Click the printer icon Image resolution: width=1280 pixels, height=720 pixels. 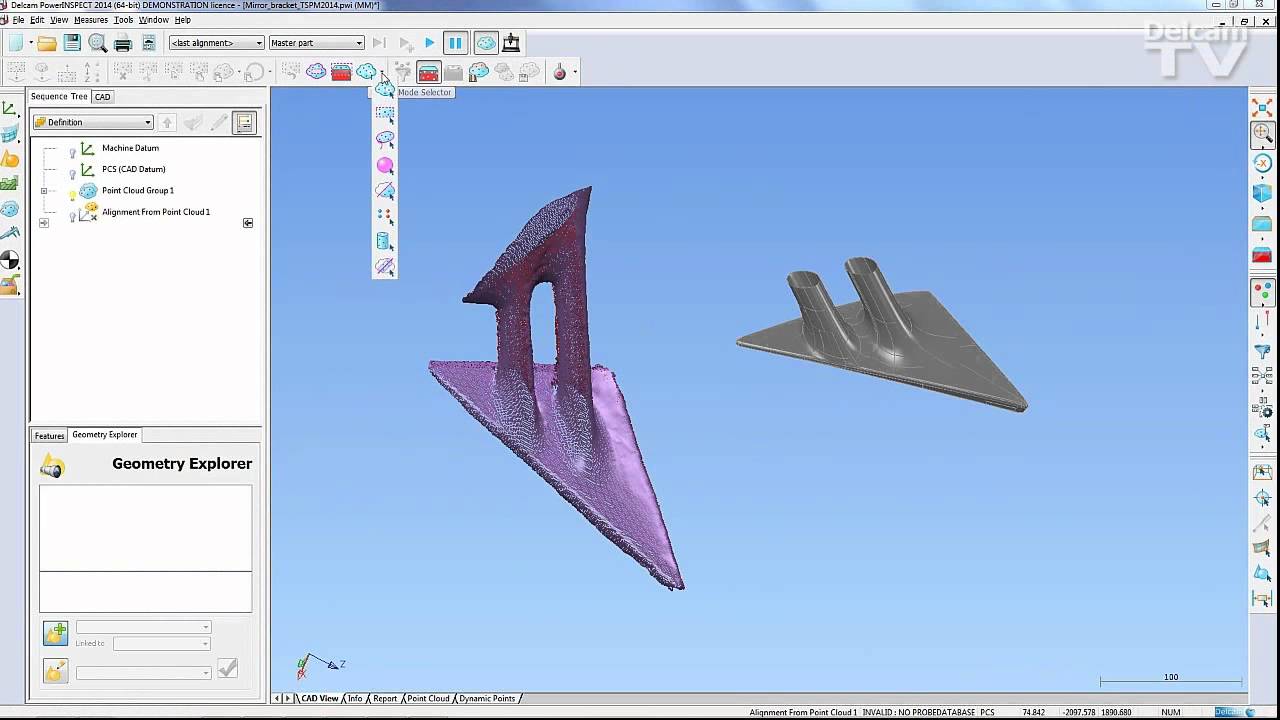tap(123, 43)
